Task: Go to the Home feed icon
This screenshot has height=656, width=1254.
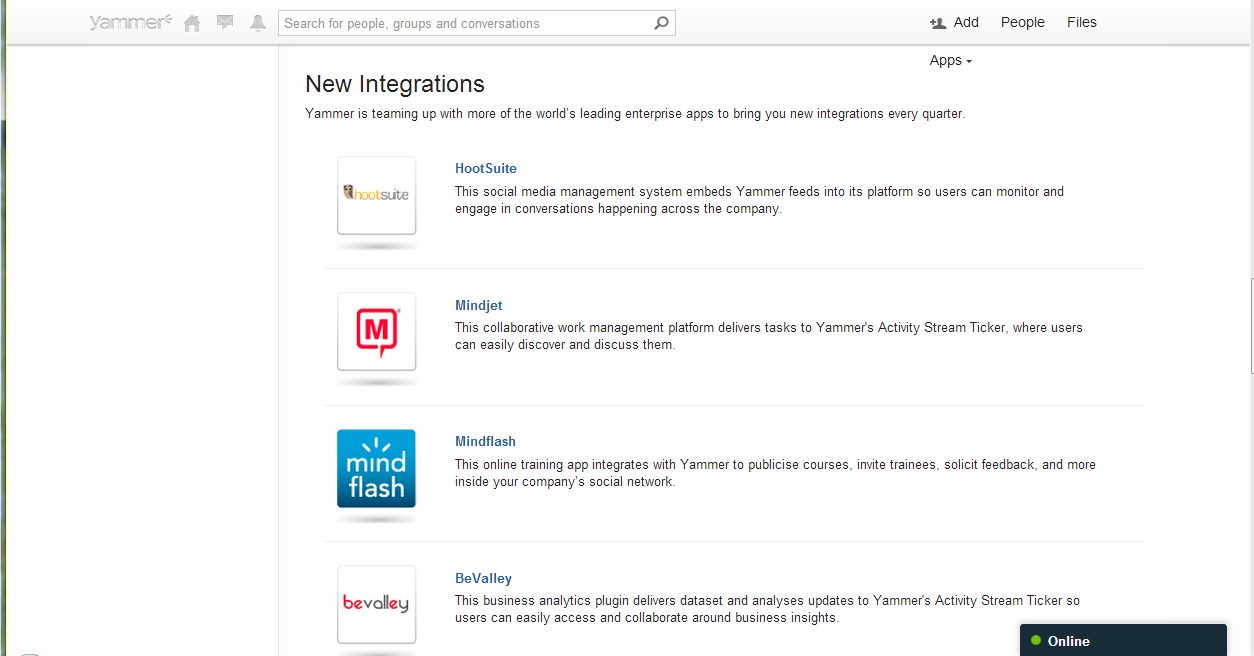Action: coord(192,23)
